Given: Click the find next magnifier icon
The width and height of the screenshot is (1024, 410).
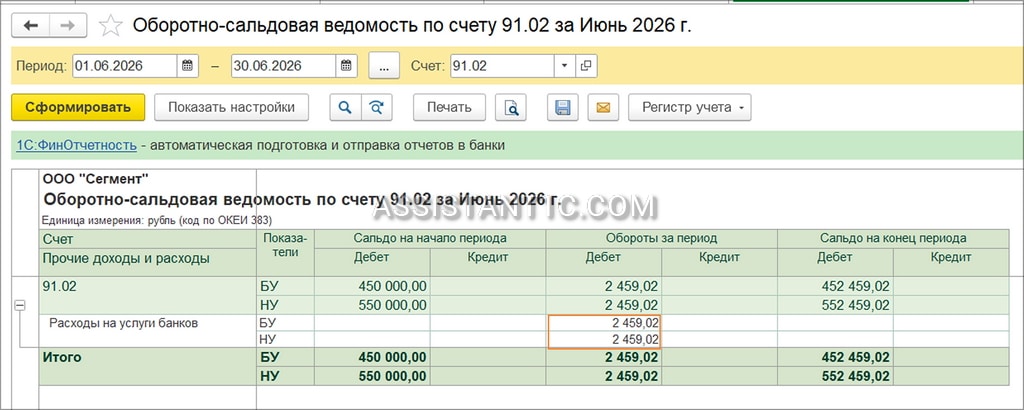Looking at the screenshot, I should [376, 107].
